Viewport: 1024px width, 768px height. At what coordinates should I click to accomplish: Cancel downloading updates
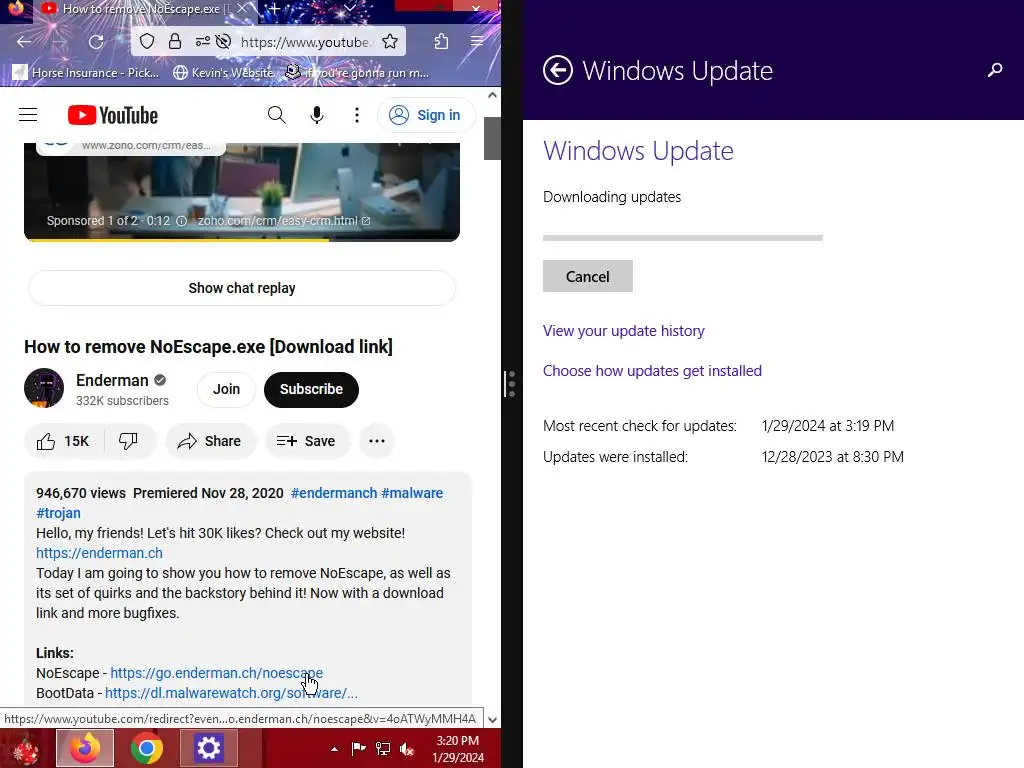click(x=588, y=276)
